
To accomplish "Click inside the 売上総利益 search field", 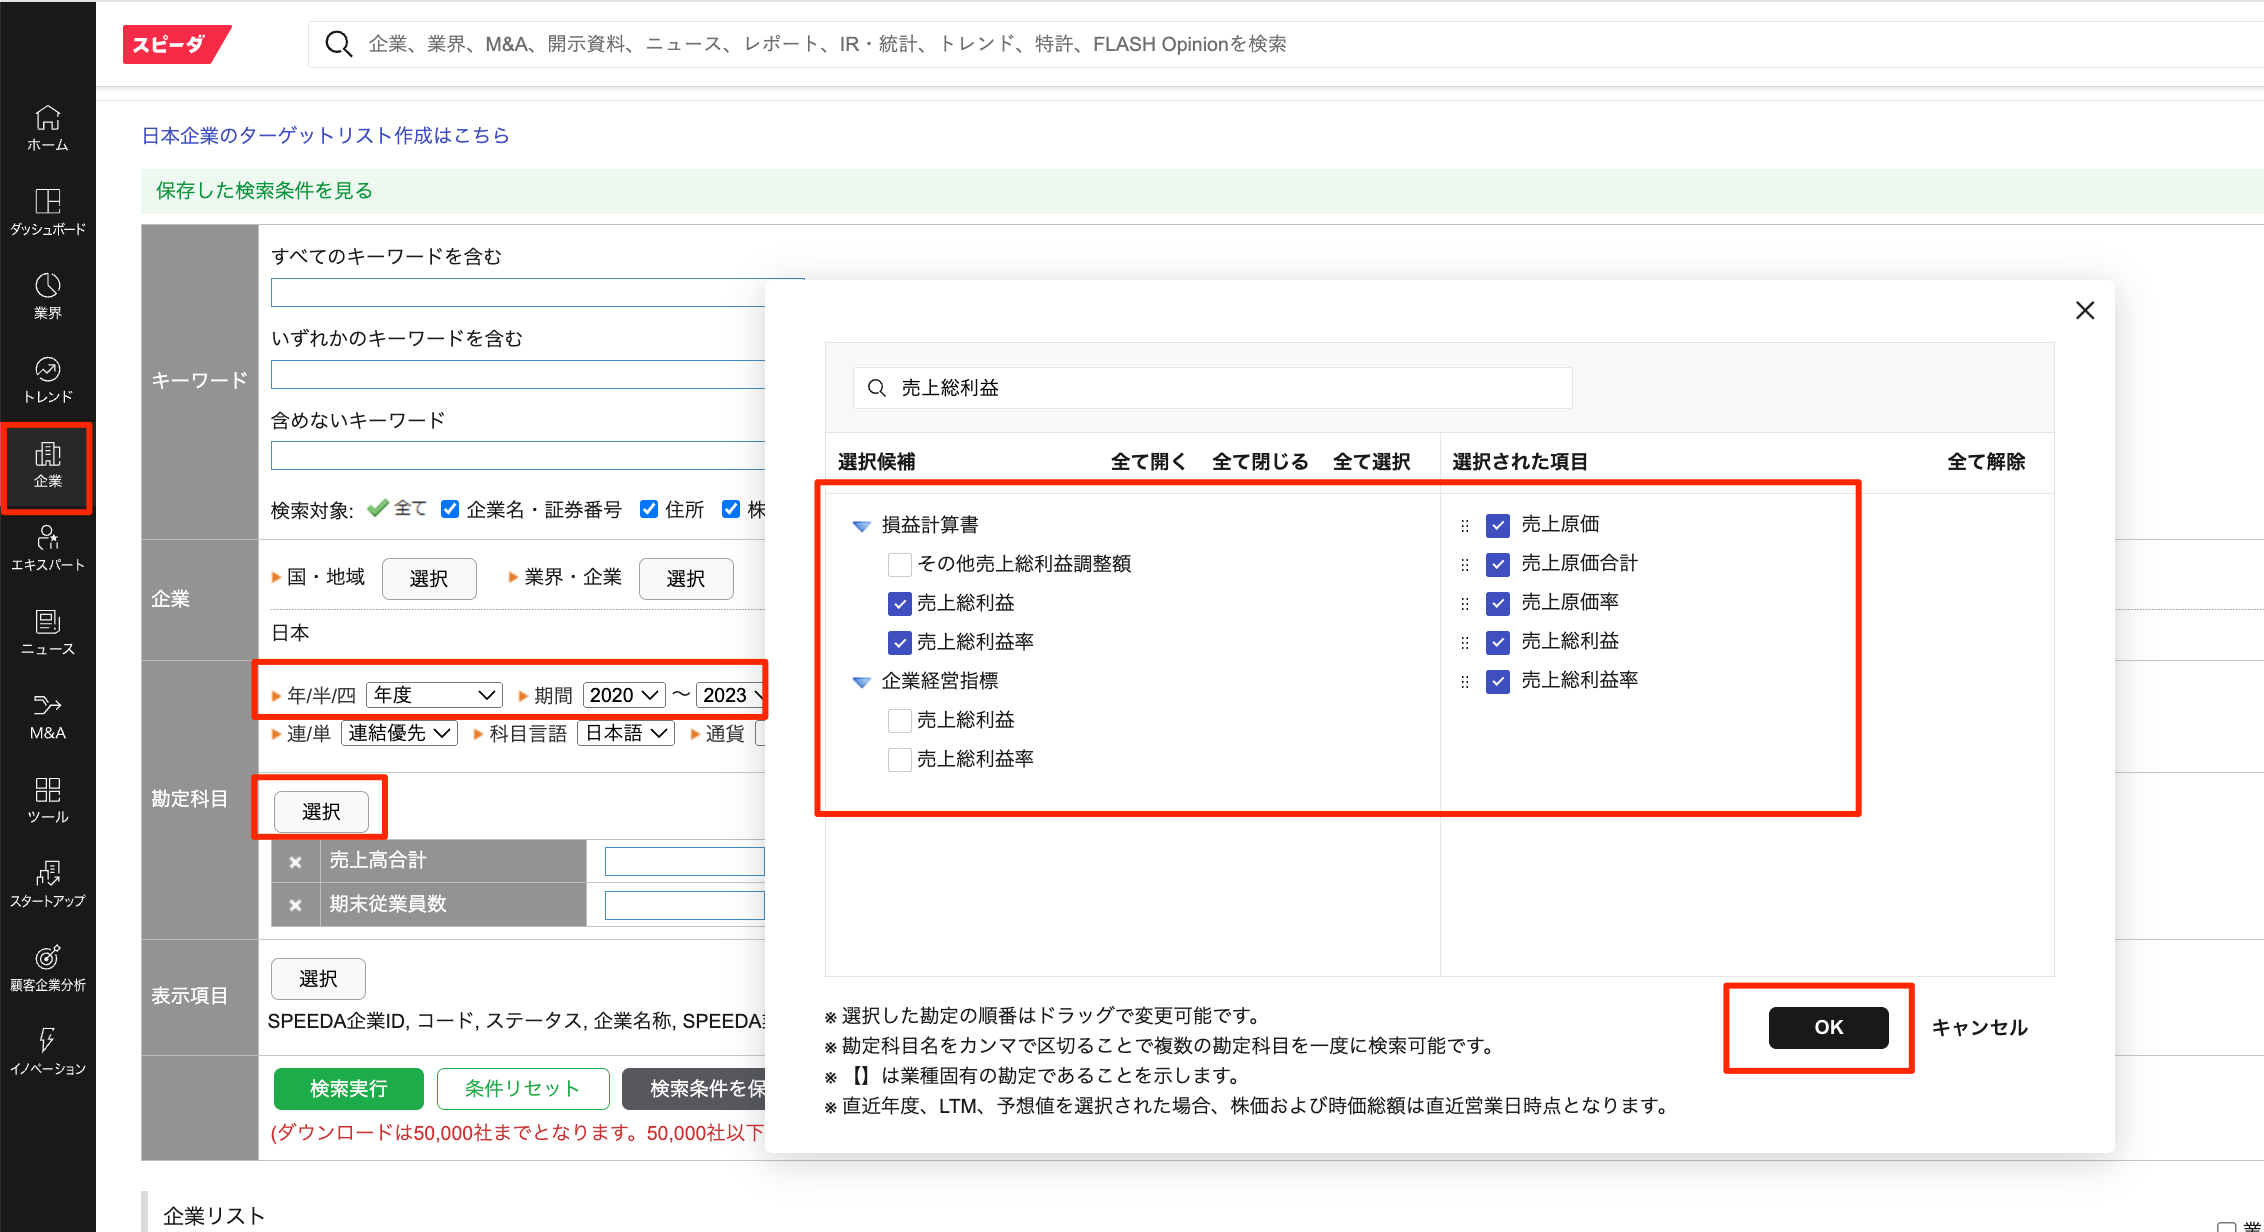I will 1200,388.
